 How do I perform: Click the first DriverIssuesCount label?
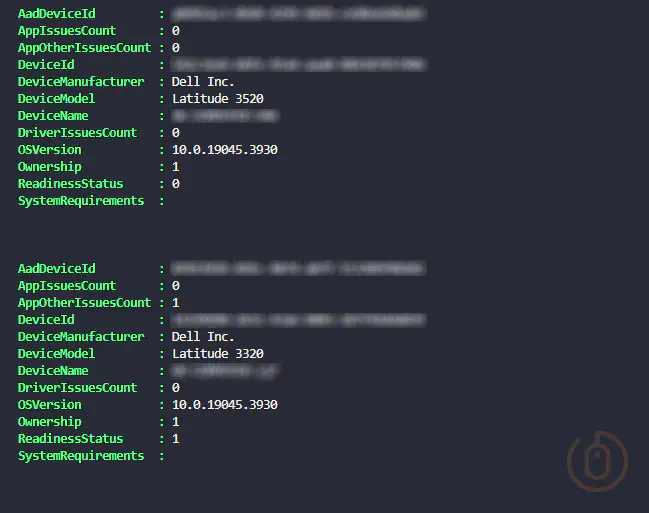[x=77, y=132]
